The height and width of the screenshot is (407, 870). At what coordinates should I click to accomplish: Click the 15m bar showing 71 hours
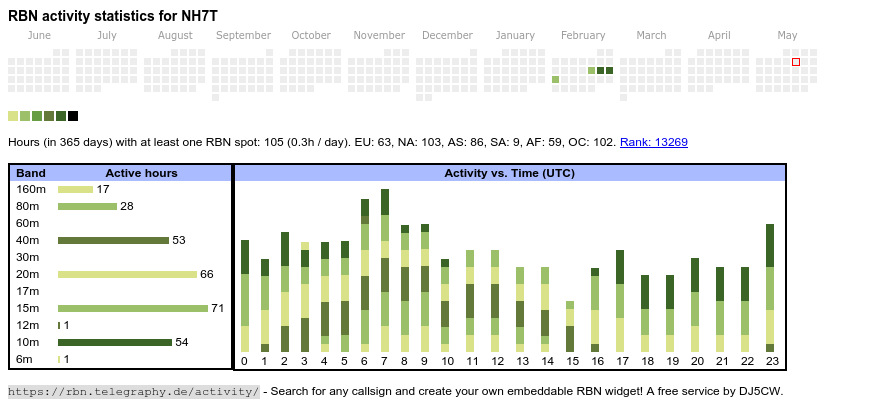click(x=132, y=308)
